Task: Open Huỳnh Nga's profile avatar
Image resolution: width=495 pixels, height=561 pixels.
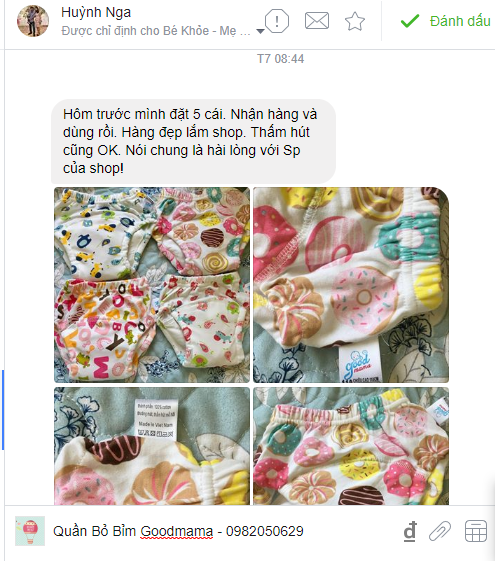Action: (x=33, y=21)
